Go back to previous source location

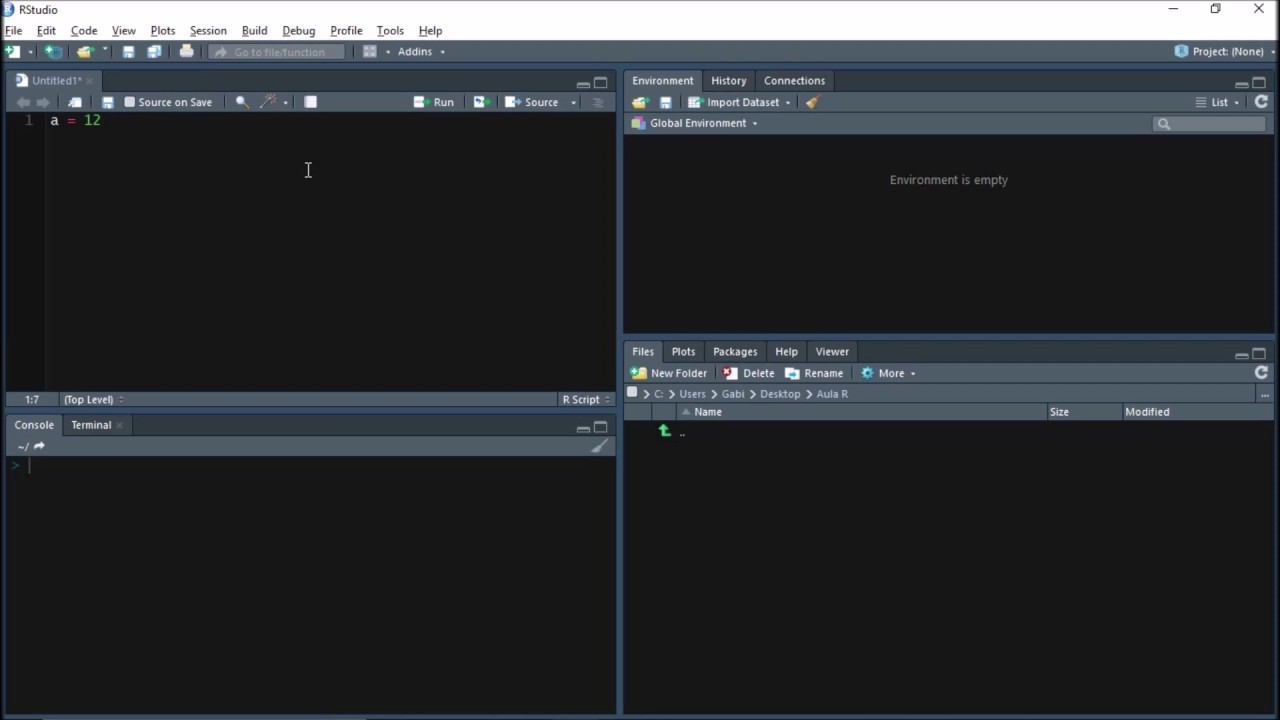pos(23,102)
